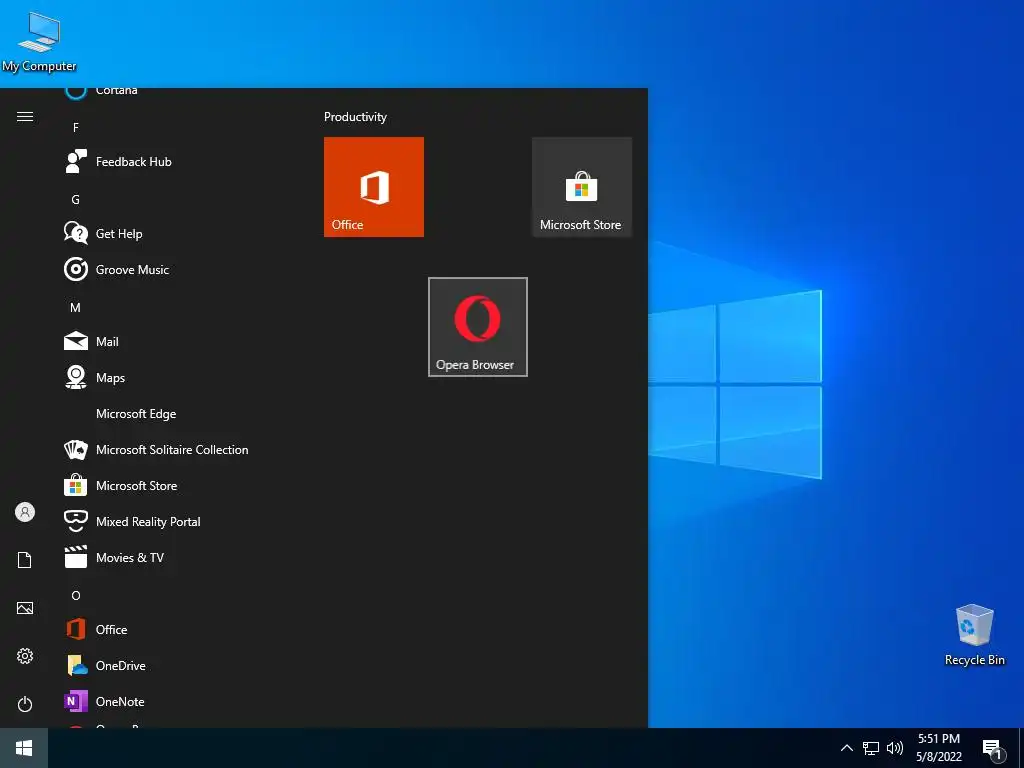The width and height of the screenshot is (1024, 768).
Task: Open Microsoft Edge from the app list
Action: [x=136, y=414]
